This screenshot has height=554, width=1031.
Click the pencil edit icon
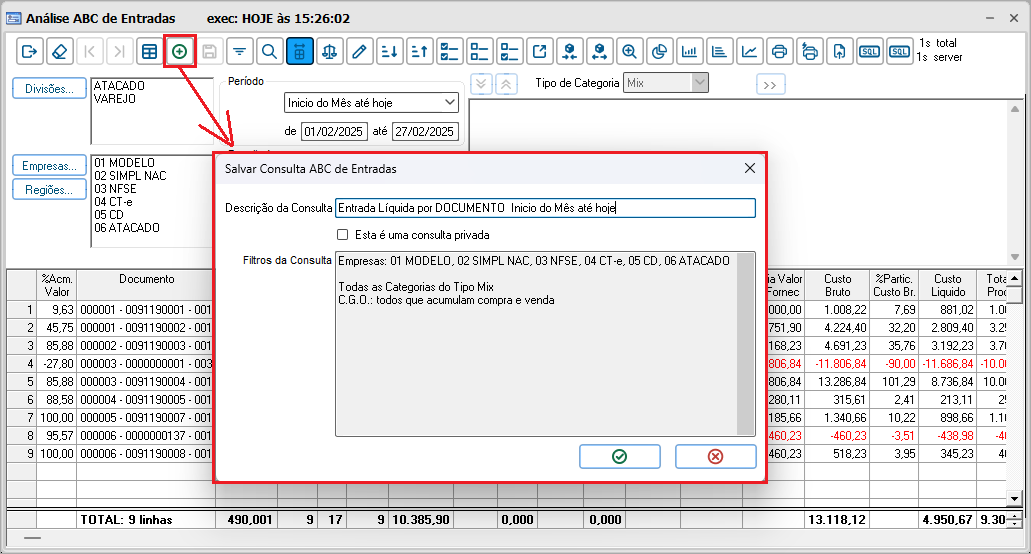coord(360,51)
